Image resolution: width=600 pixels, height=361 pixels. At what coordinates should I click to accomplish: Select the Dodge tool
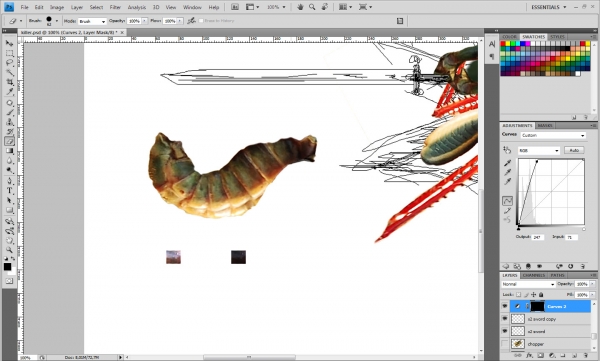[9, 170]
